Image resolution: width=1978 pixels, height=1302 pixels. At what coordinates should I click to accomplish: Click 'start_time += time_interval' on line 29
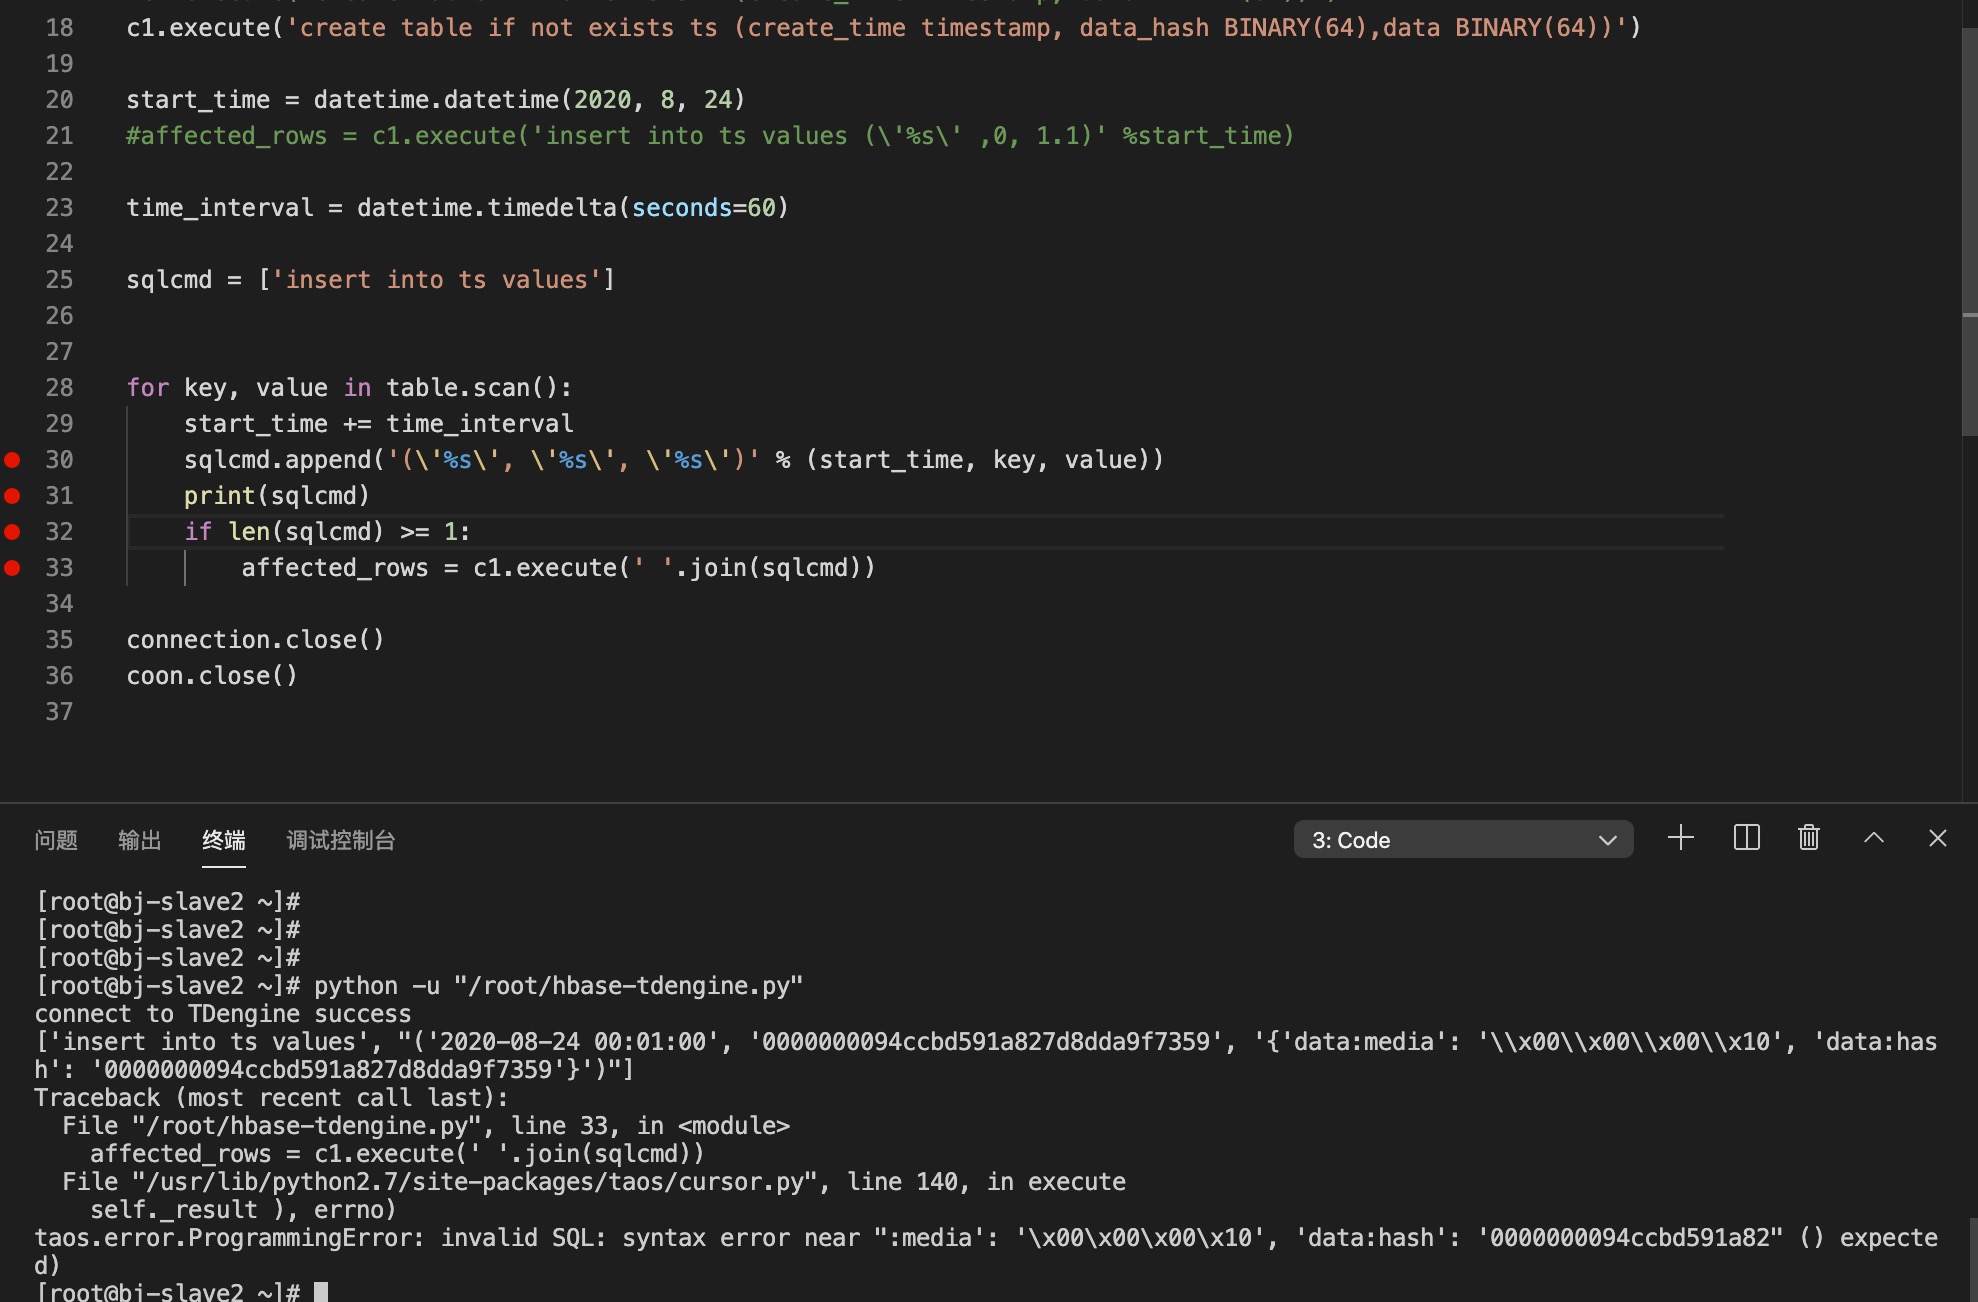[x=379, y=424]
